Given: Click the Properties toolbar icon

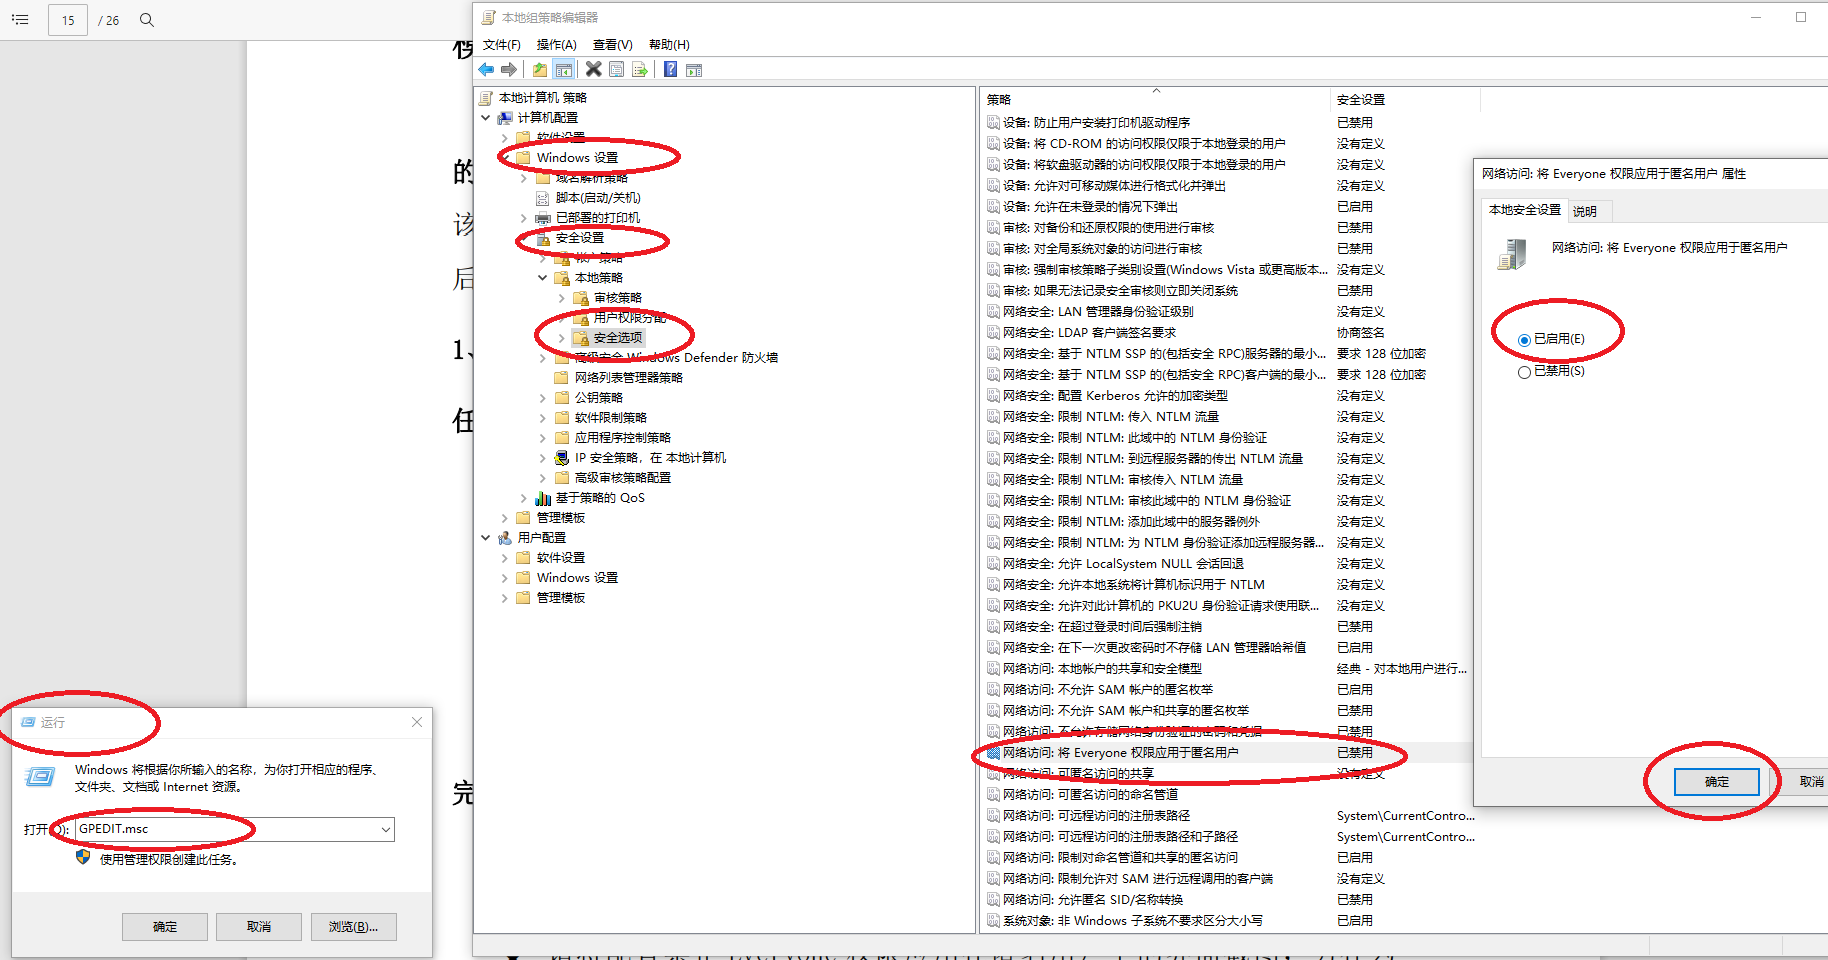Looking at the screenshot, I should [x=616, y=69].
